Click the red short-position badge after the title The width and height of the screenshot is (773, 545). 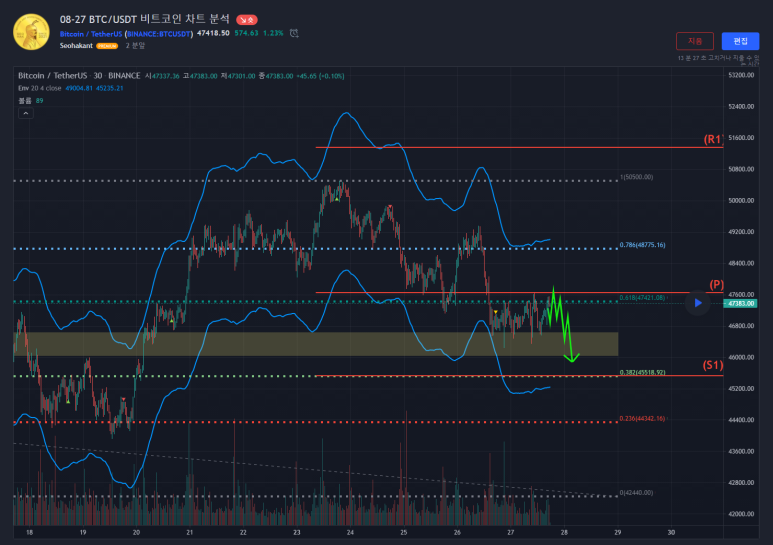pos(247,19)
